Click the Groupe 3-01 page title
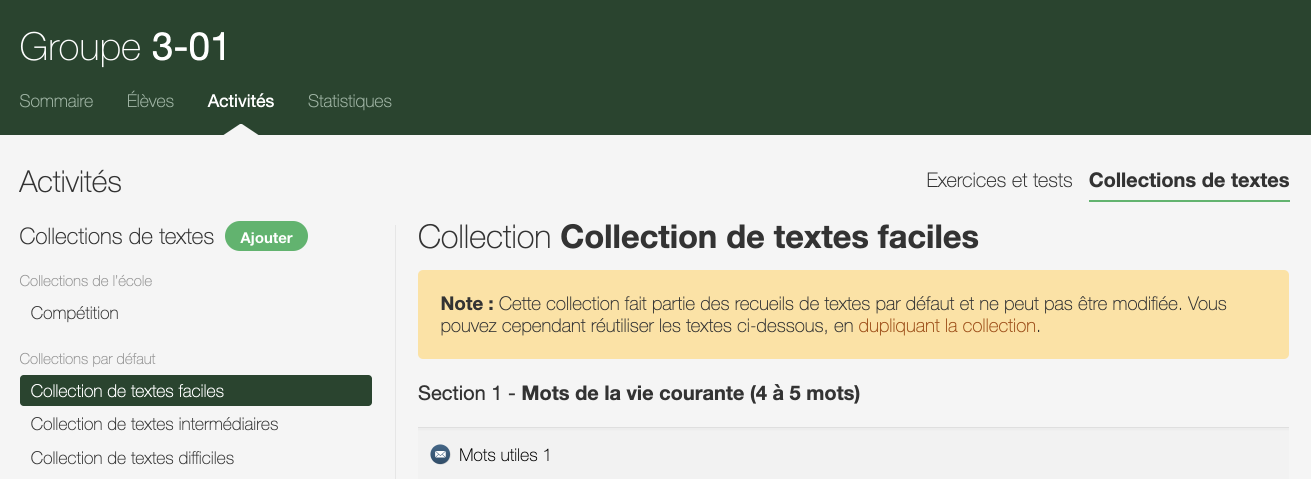This screenshot has width=1311, height=479. pyautogui.click(x=124, y=47)
